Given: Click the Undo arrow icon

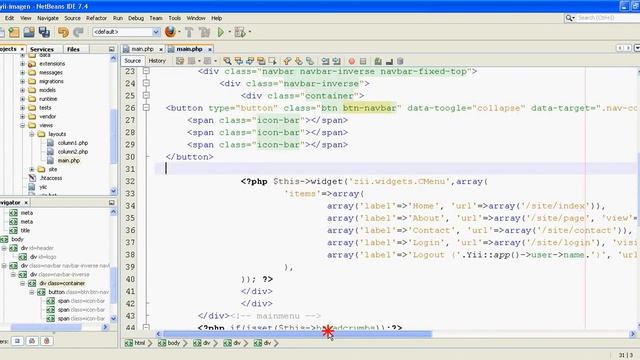Looking at the screenshot, I should tap(63, 32).
